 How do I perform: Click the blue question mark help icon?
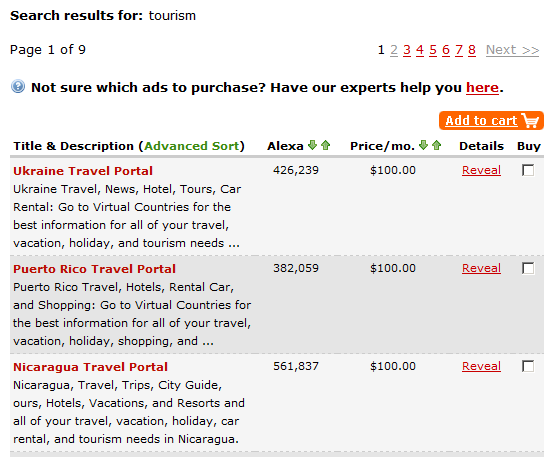(18, 86)
